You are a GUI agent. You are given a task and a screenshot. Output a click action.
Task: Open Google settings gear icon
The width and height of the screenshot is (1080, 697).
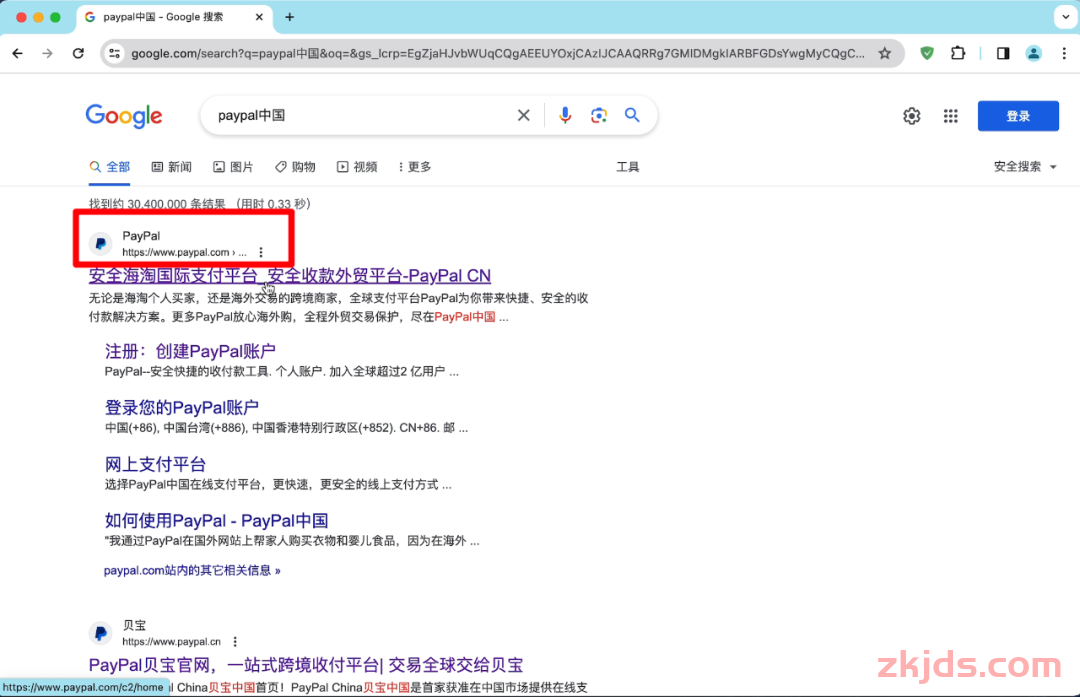[x=911, y=116]
